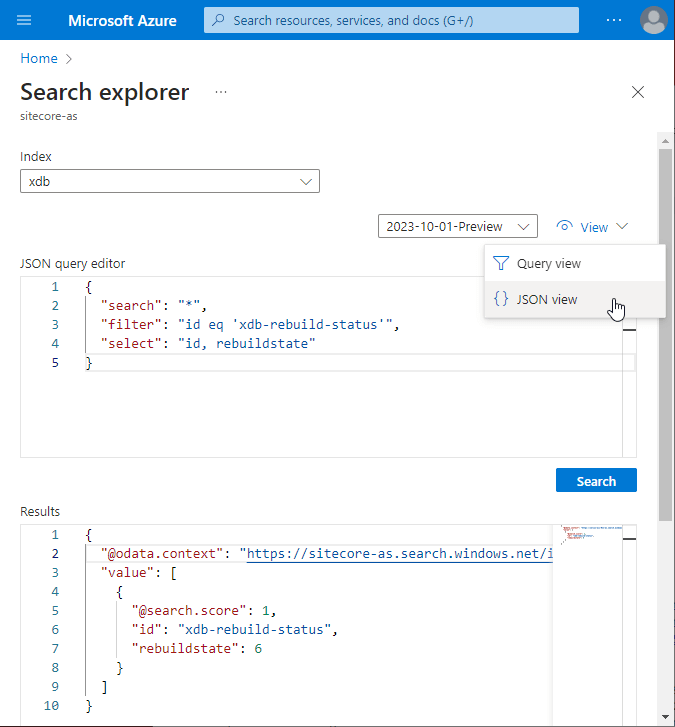Click the funnel icon for Query view
Screen dimensions: 675x727
(501, 263)
